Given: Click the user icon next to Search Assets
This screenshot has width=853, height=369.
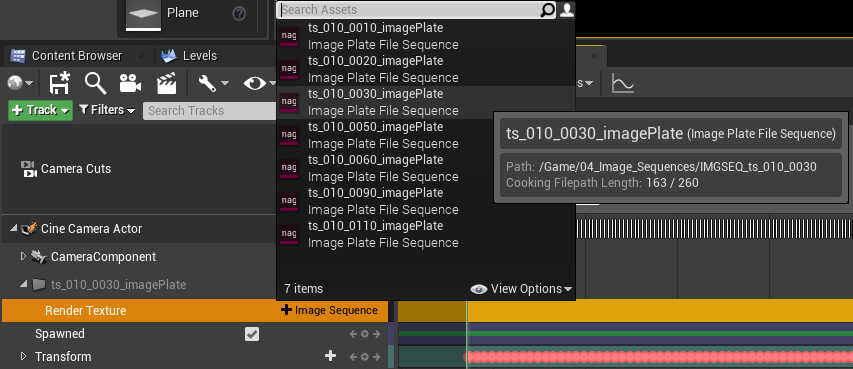Looking at the screenshot, I should pyautogui.click(x=566, y=10).
